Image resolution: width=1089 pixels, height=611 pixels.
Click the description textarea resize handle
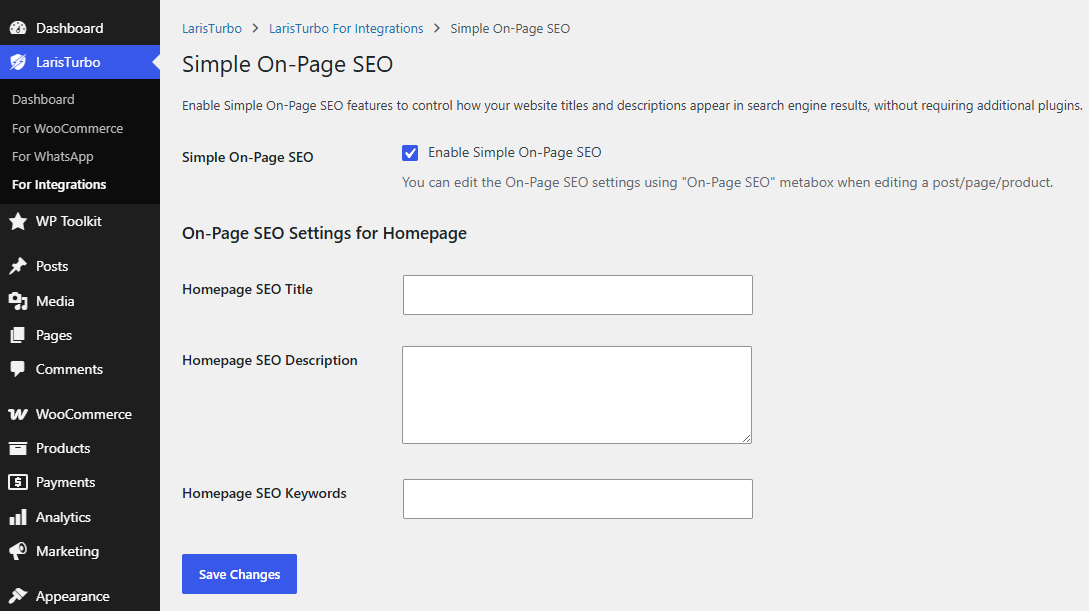pos(747,438)
